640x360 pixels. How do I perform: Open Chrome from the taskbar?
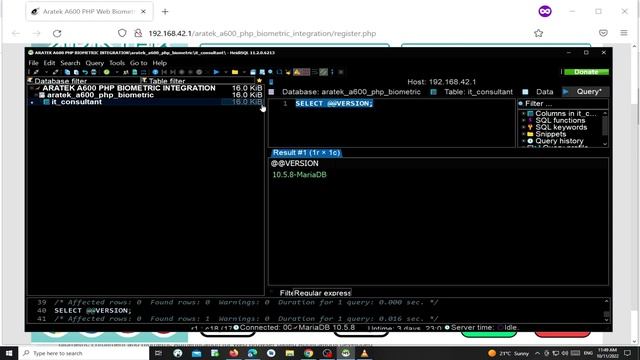pos(309,353)
